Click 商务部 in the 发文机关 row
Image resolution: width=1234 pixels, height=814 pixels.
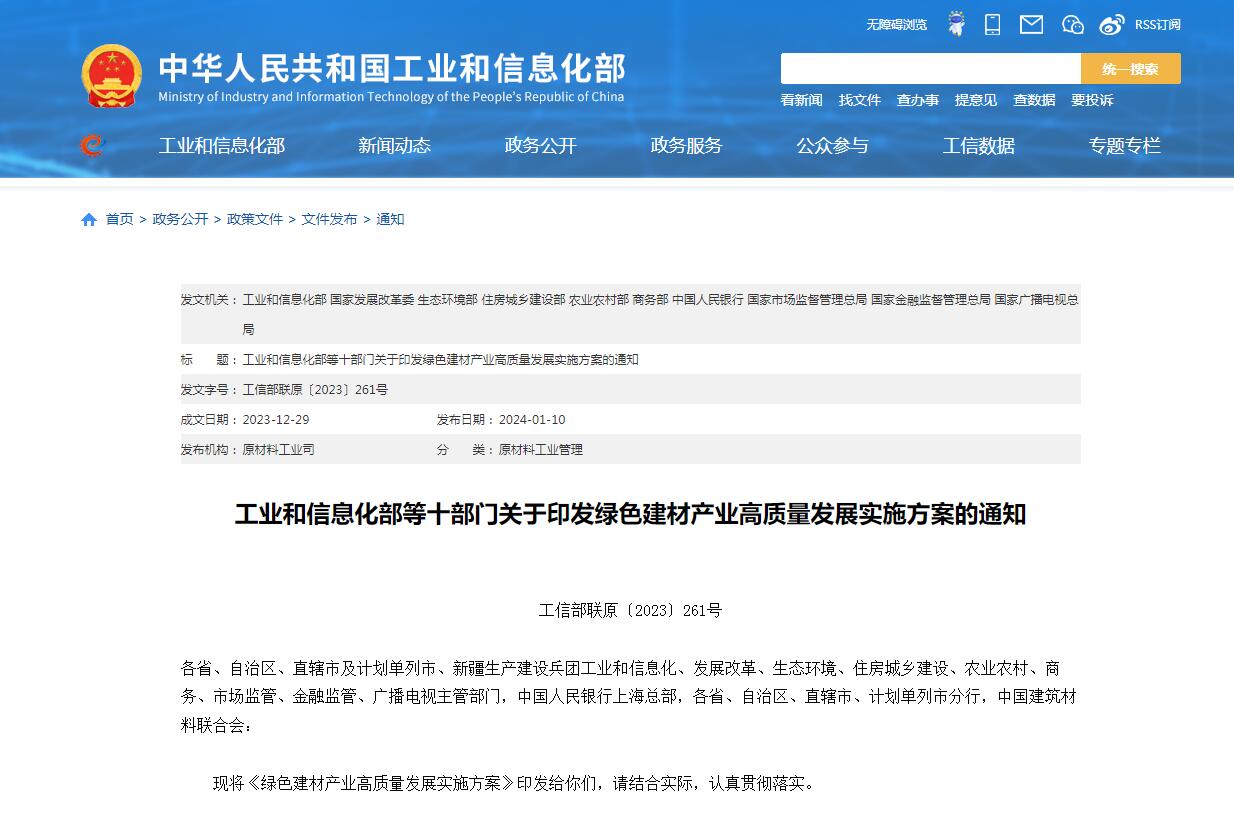tap(650, 299)
